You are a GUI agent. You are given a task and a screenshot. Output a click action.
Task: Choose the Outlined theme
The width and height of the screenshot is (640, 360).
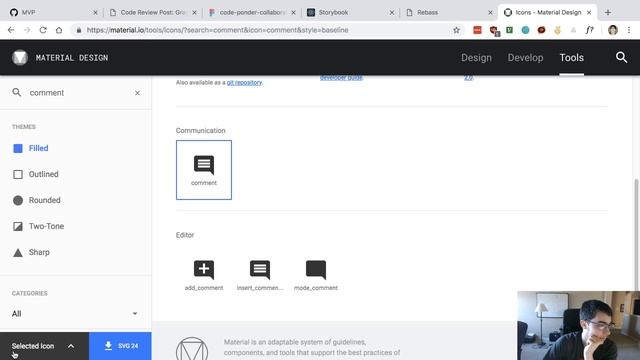[36, 174]
